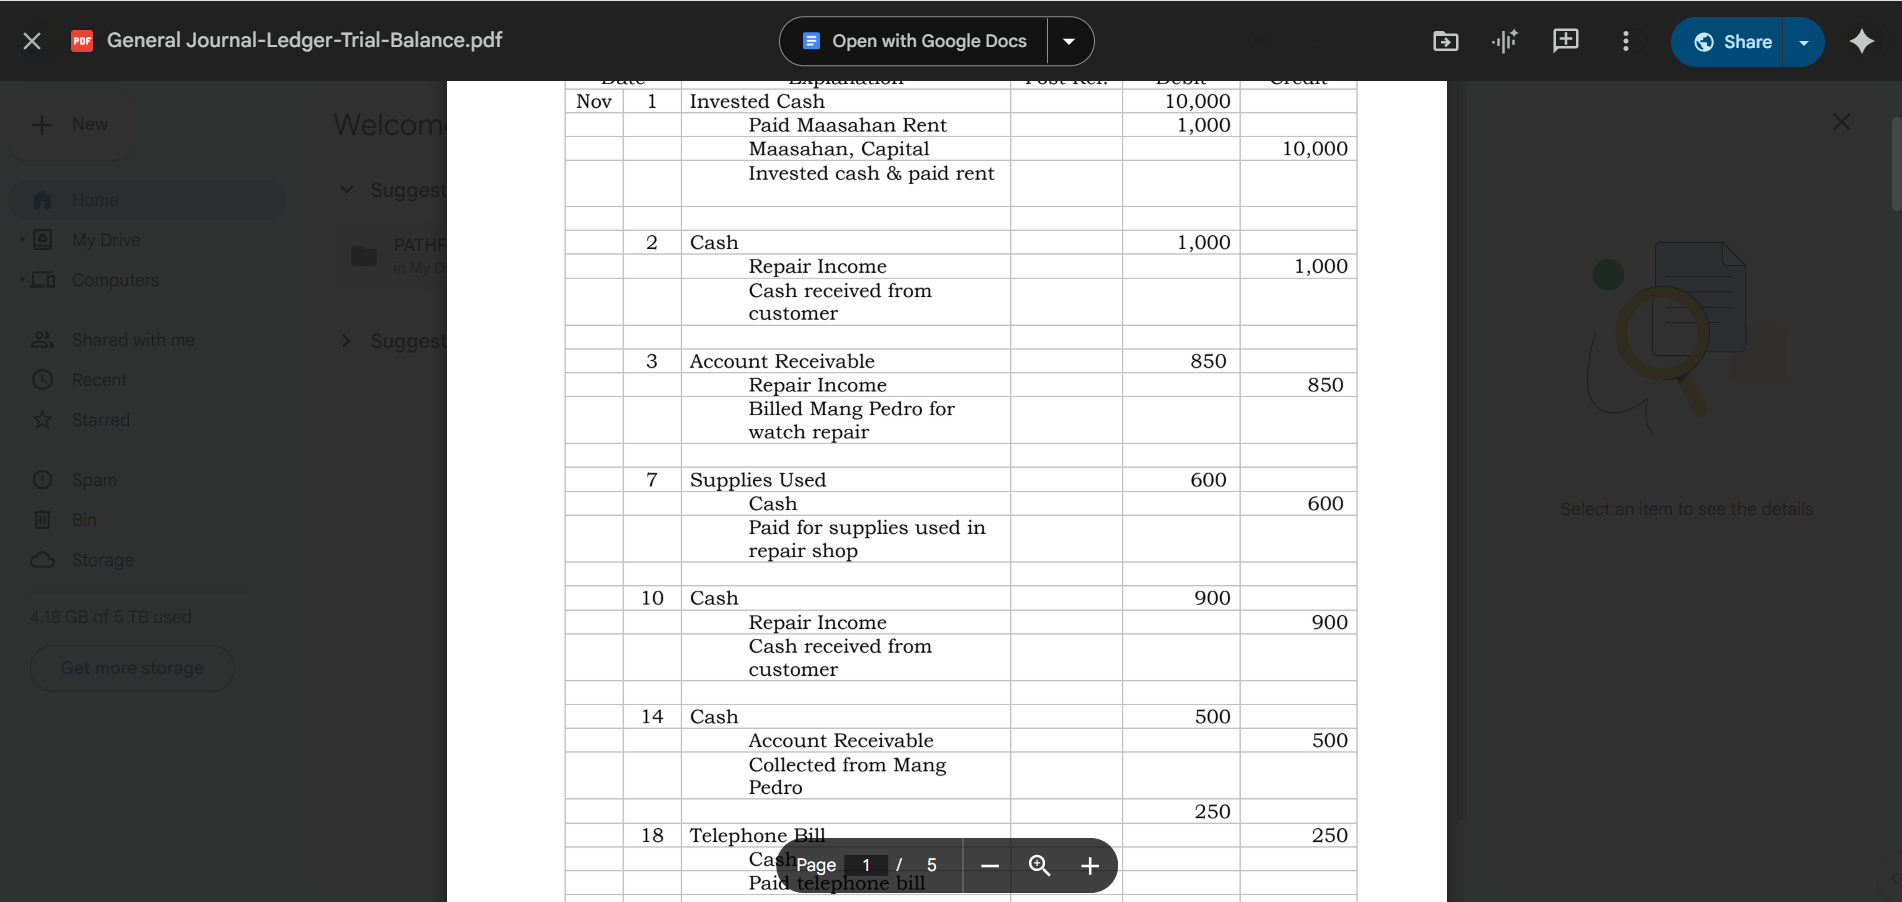This screenshot has height=902, width=1902.
Task: Click the PATHF folder icon in suggested folders
Action: click(x=364, y=256)
